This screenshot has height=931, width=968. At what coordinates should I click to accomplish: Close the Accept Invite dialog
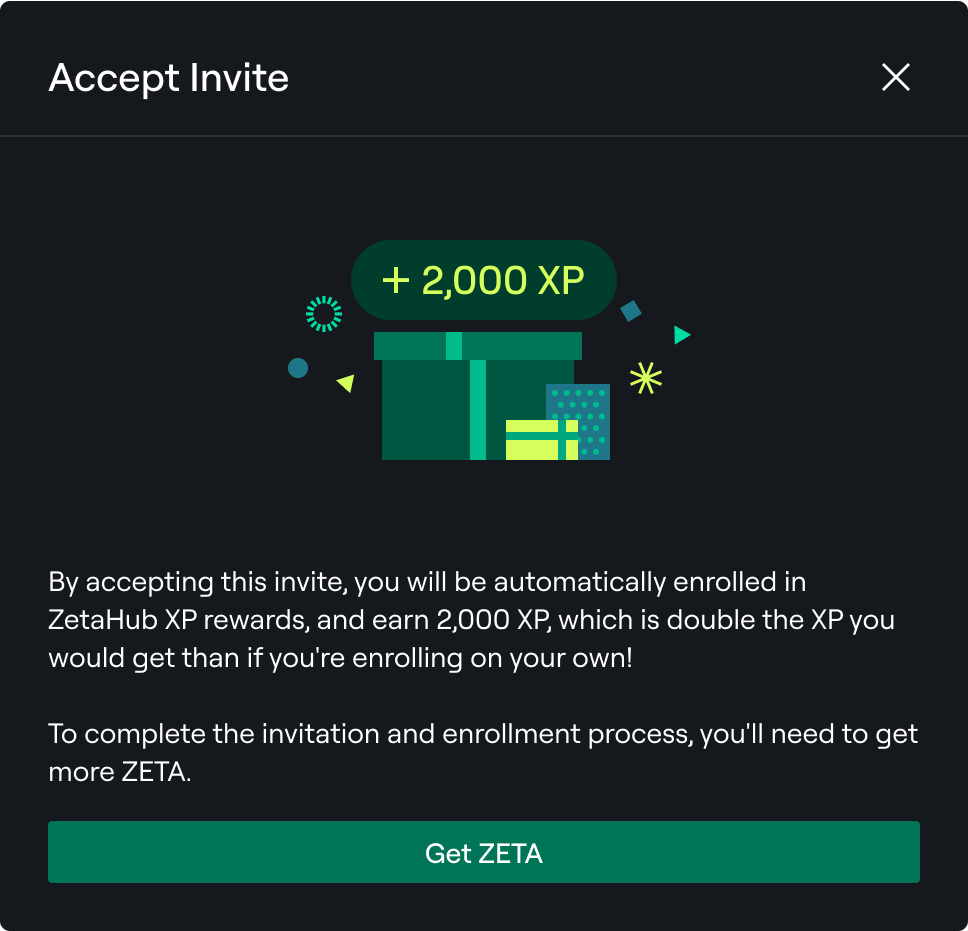click(895, 77)
